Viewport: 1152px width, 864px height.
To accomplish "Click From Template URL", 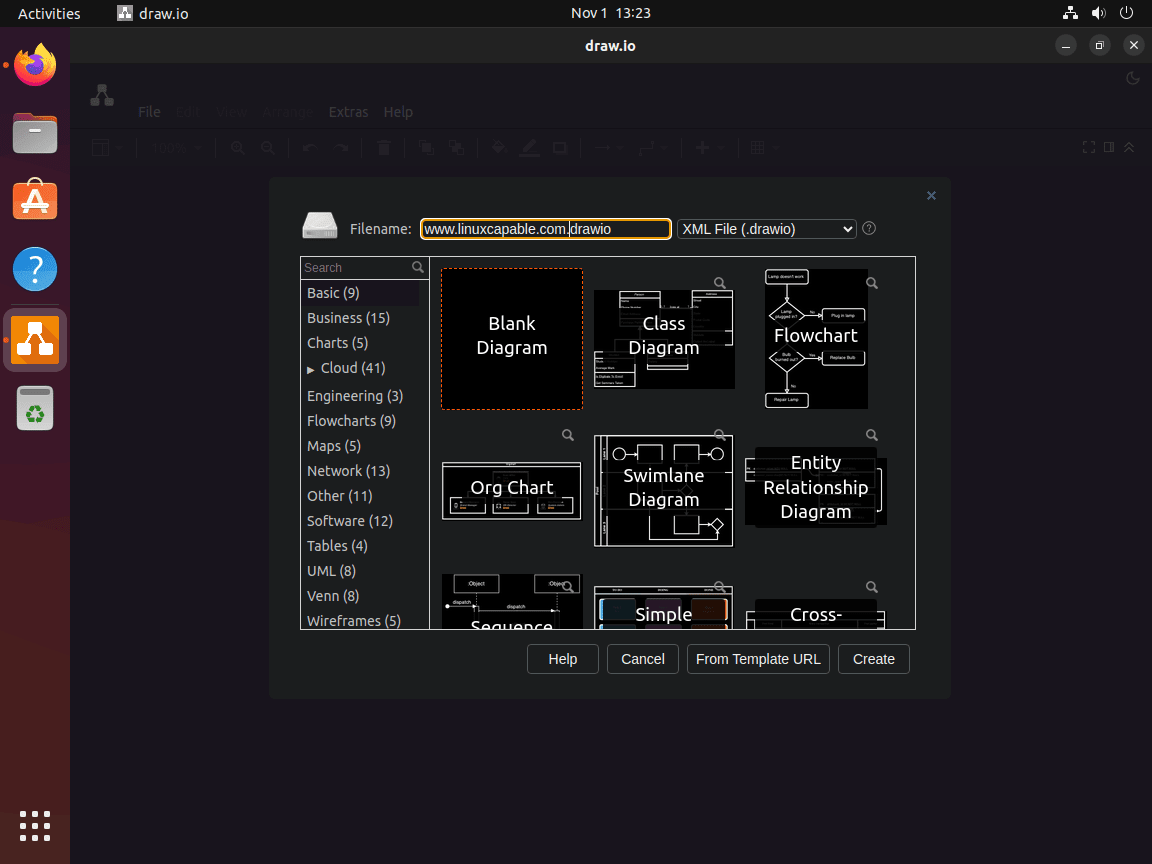I will (758, 659).
